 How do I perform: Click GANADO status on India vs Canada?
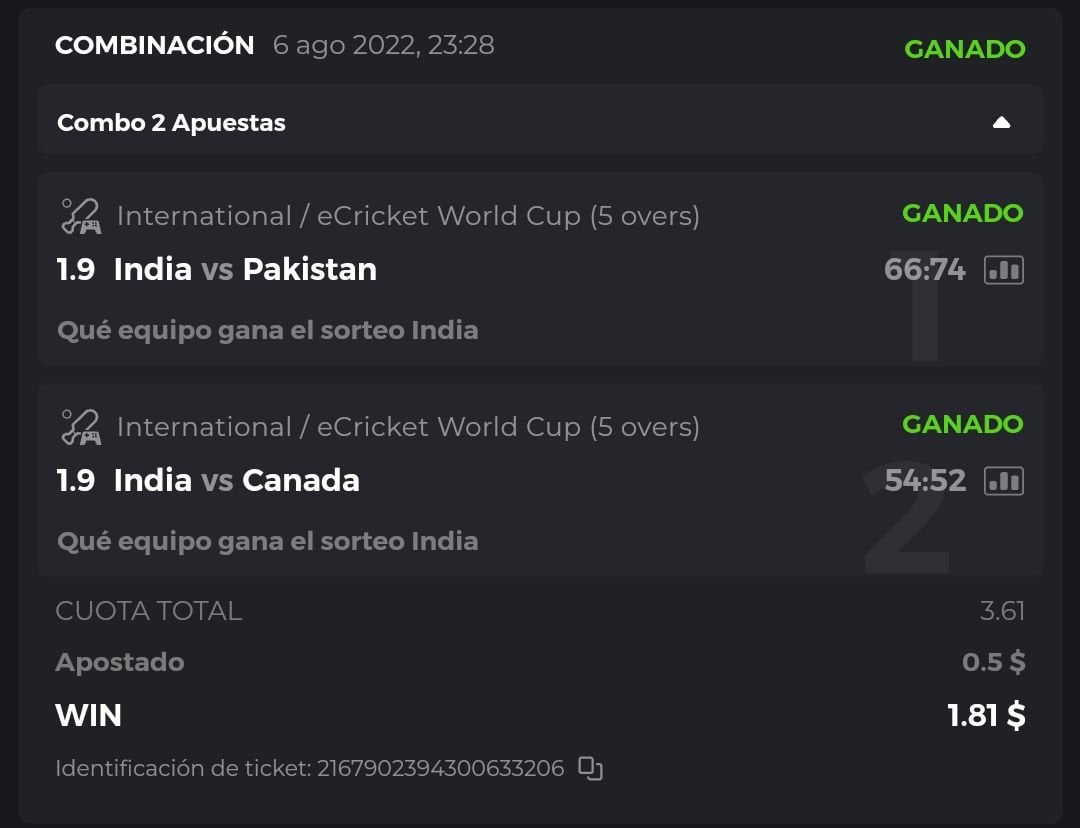[962, 424]
